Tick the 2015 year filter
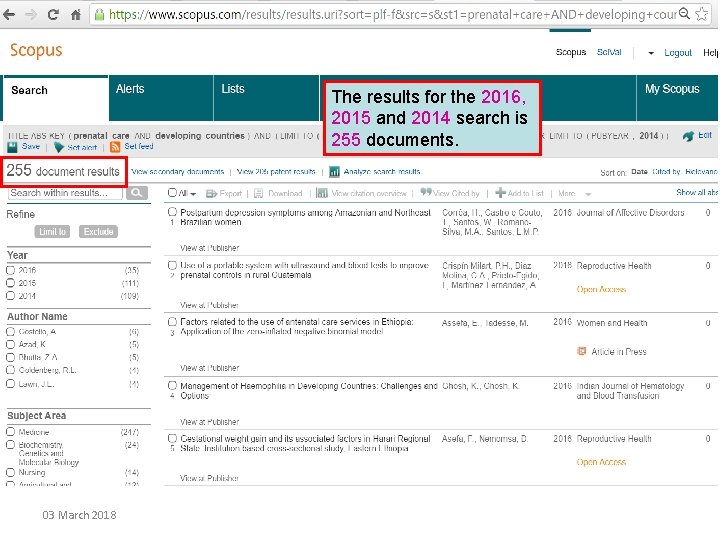This screenshot has width=720, height=540. pyautogui.click(x=11, y=283)
